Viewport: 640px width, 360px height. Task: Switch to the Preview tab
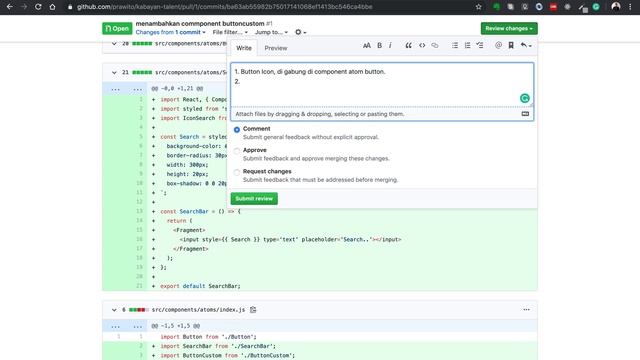click(x=276, y=48)
